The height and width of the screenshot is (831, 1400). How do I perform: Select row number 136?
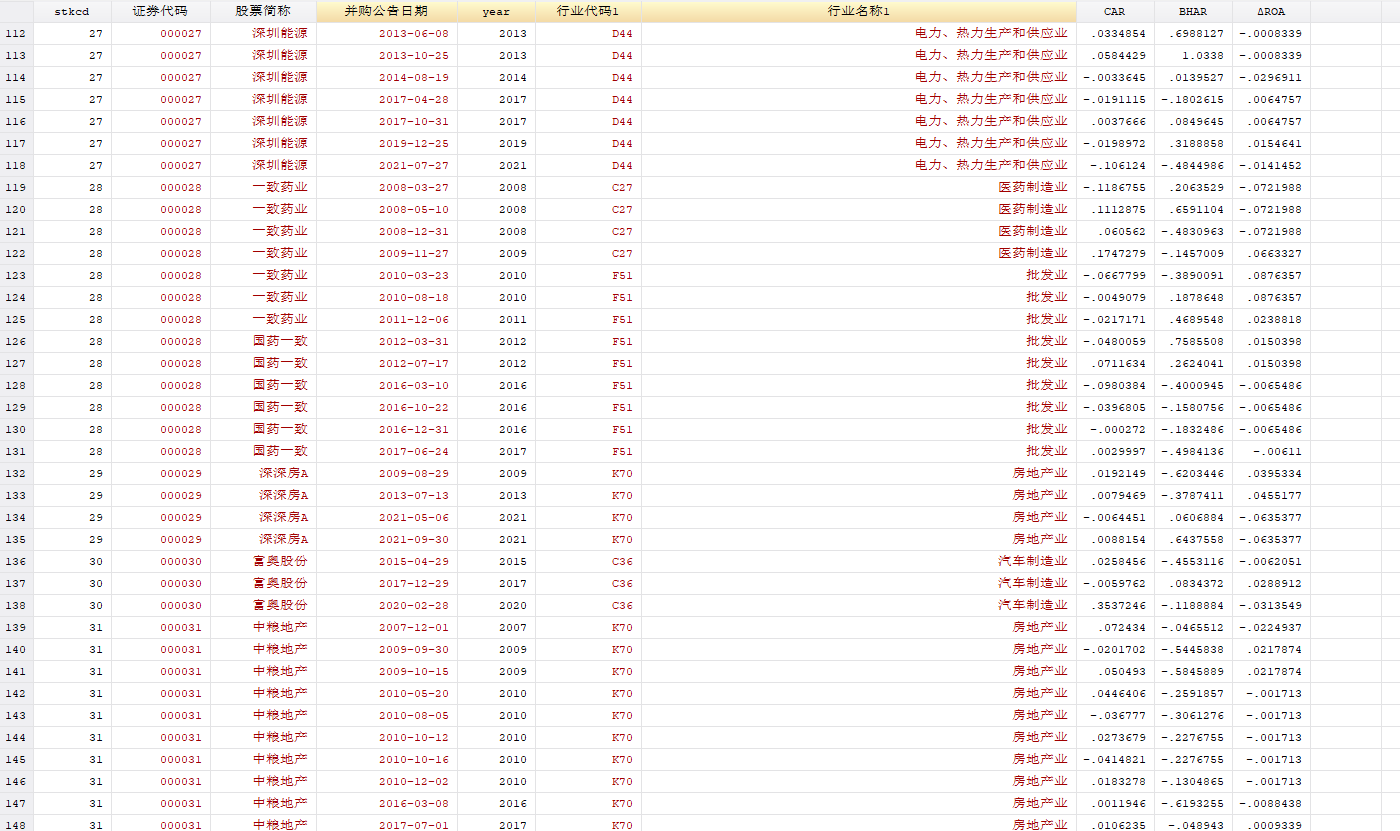click(x=16, y=561)
